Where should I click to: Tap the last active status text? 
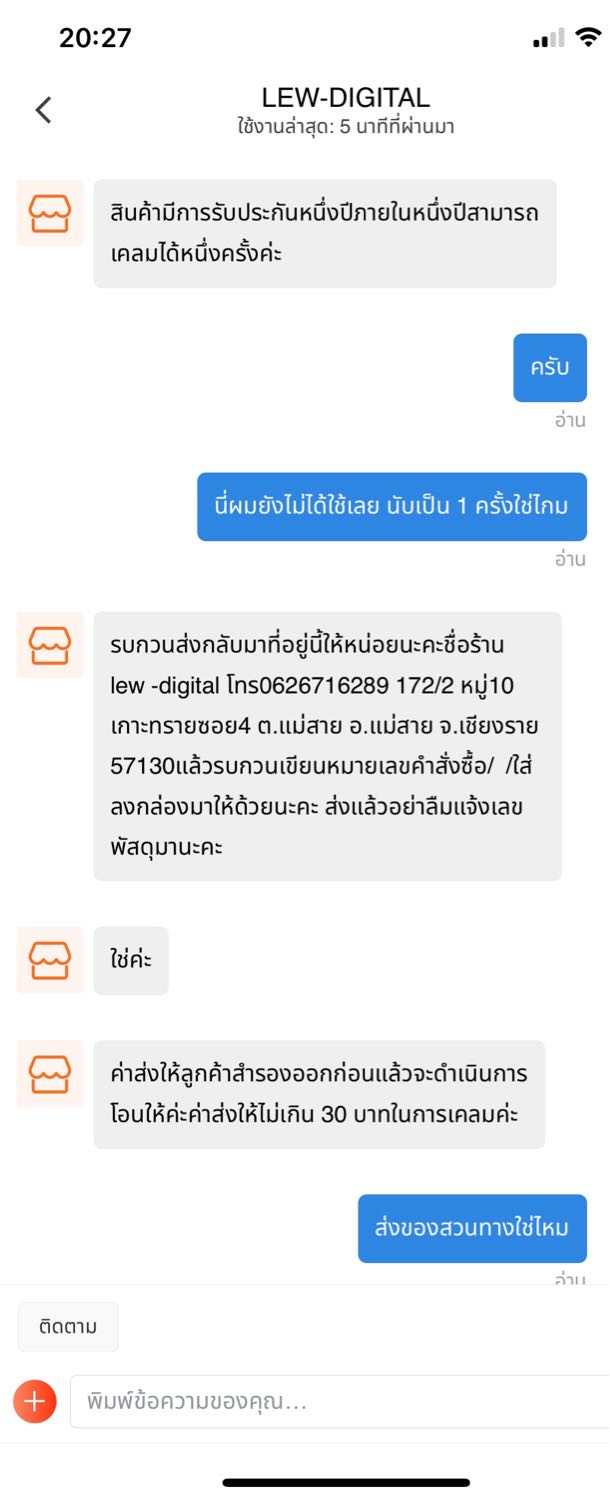point(345,128)
